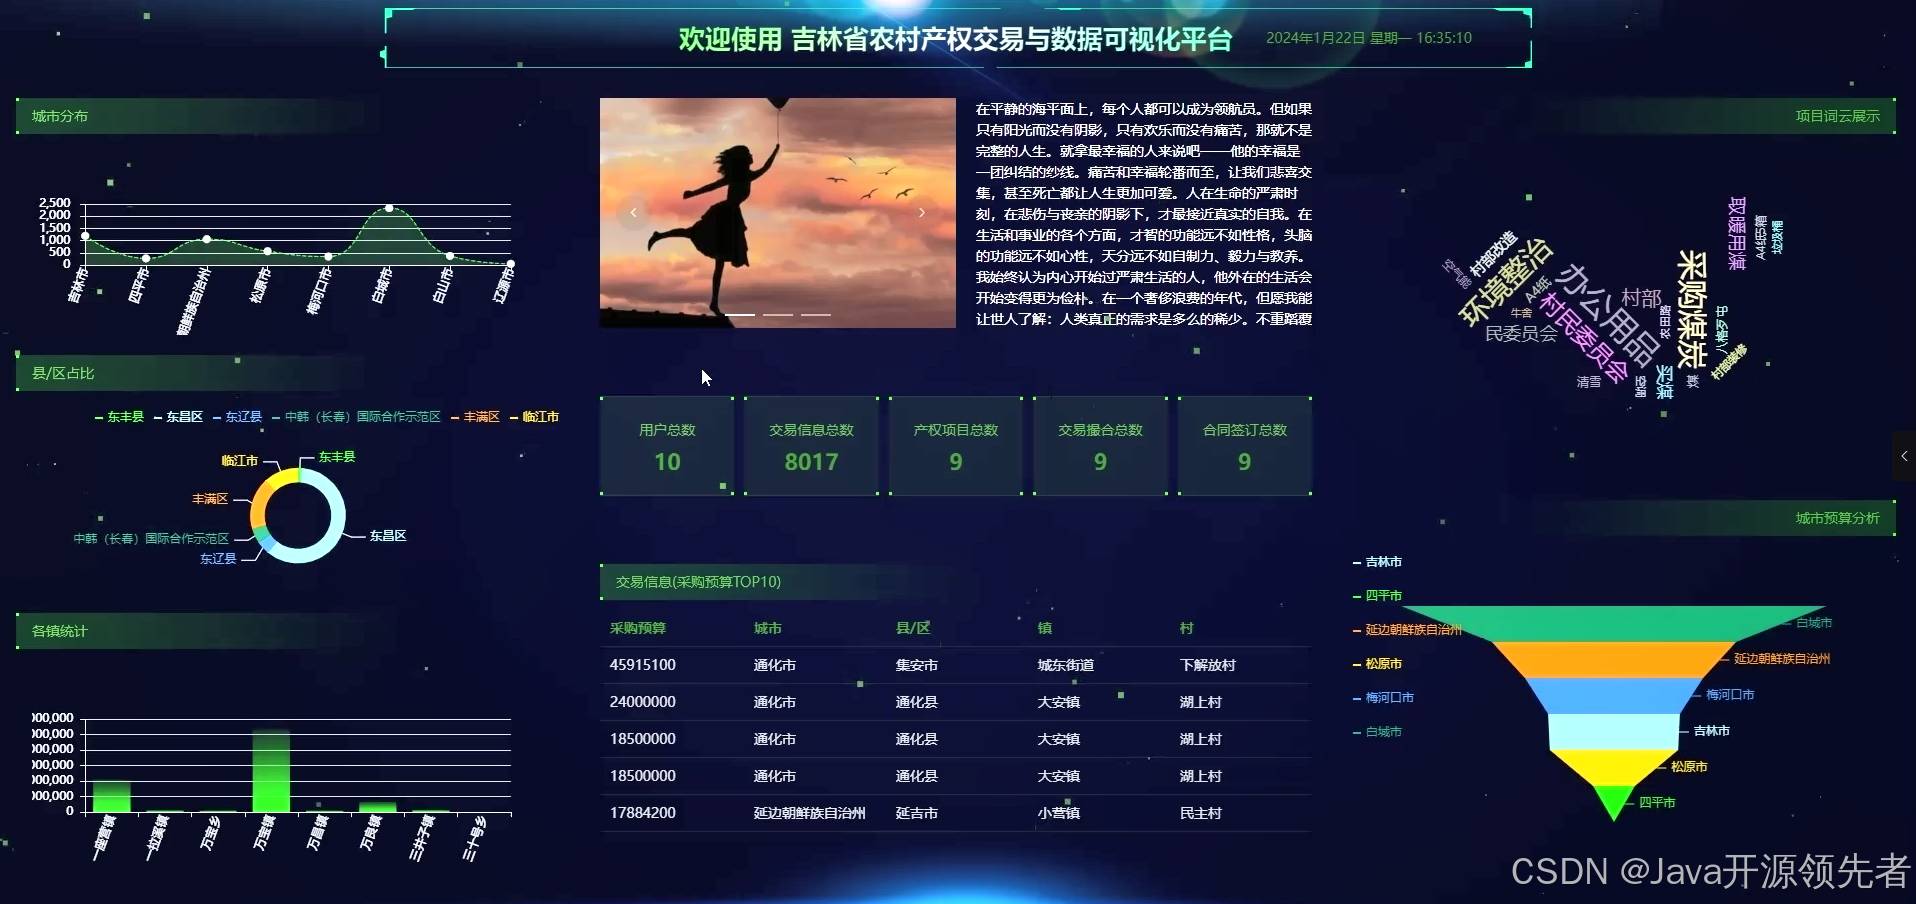1916x904 pixels.
Task: Click the 交易信息(采购预算TOP10) panel title
Action: tap(698, 582)
